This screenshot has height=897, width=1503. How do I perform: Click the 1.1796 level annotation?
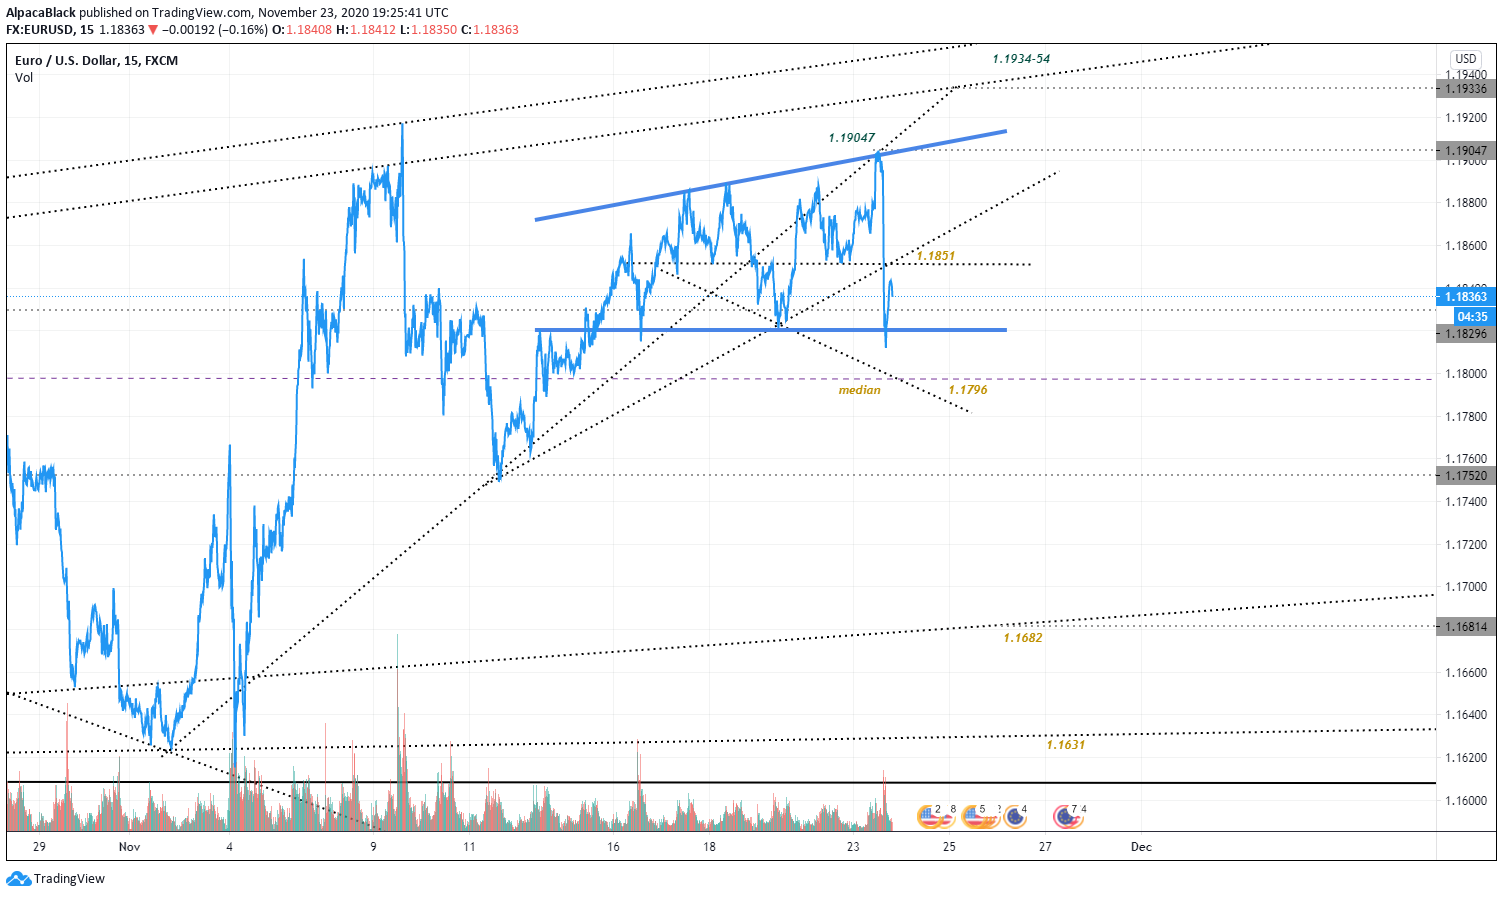(967, 390)
